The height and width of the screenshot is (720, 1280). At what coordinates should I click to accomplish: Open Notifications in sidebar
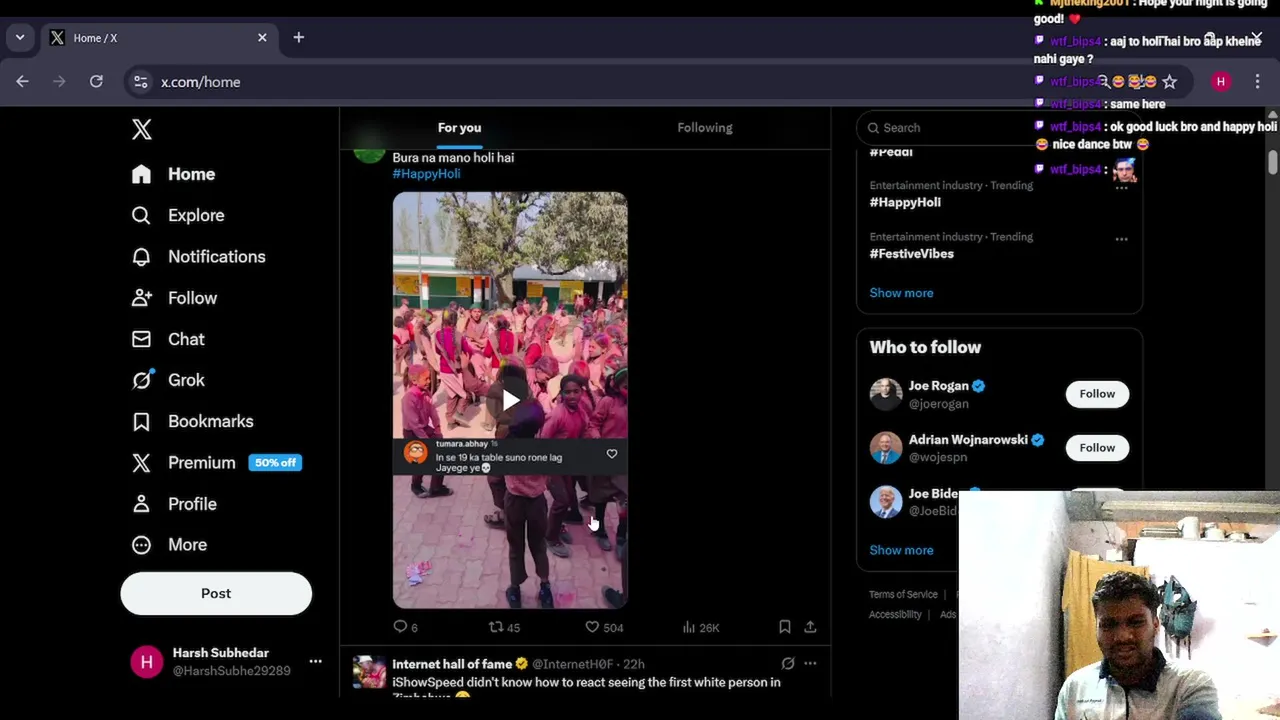point(199,257)
